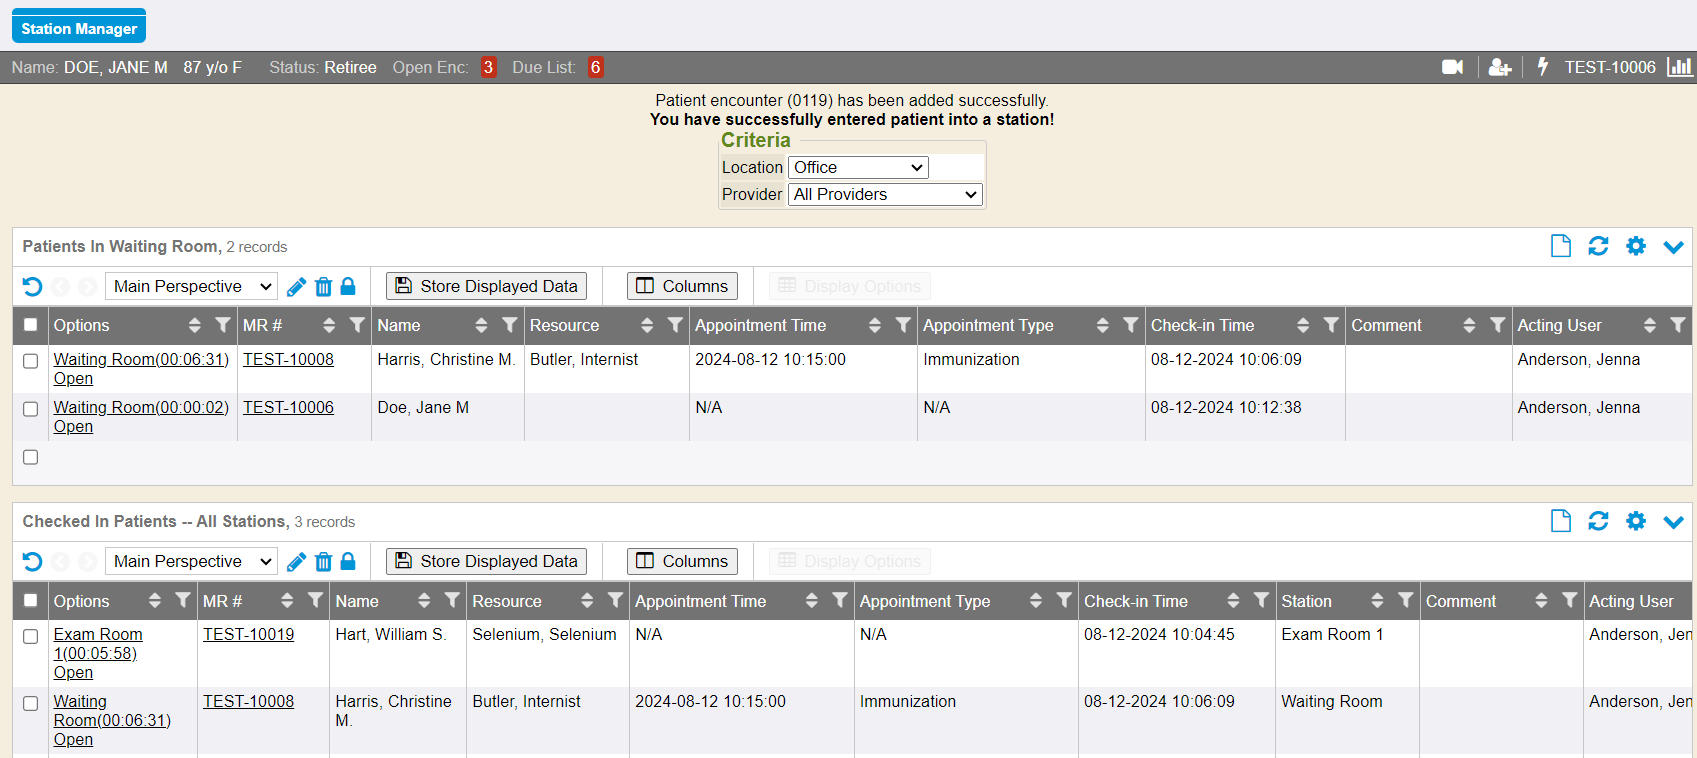Select all rows in Waiting Room table header checkbox

31,325
